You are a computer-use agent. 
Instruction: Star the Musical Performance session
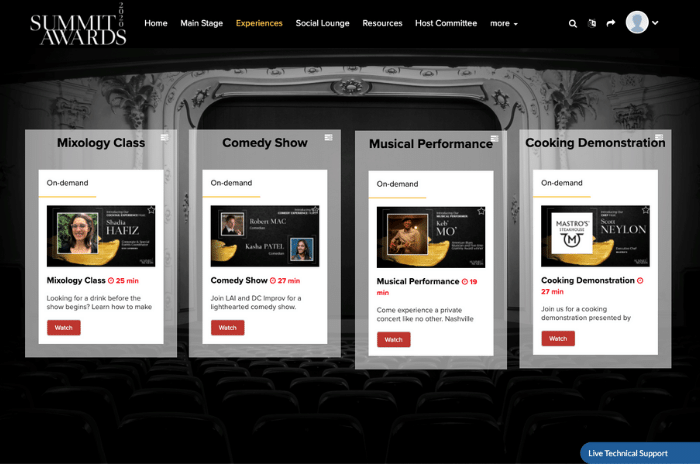coord(480,211)
